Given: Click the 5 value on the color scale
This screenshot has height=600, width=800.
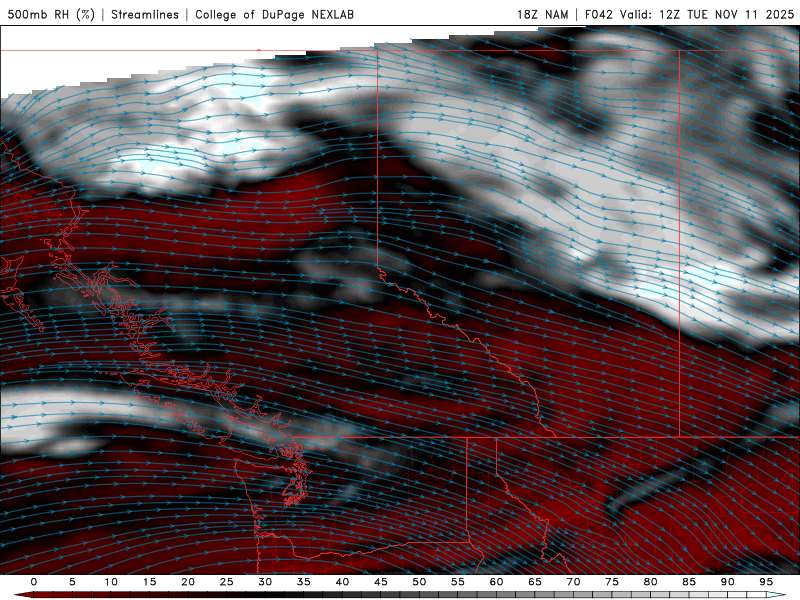Looking at the screenshot, I should (72, 582).
